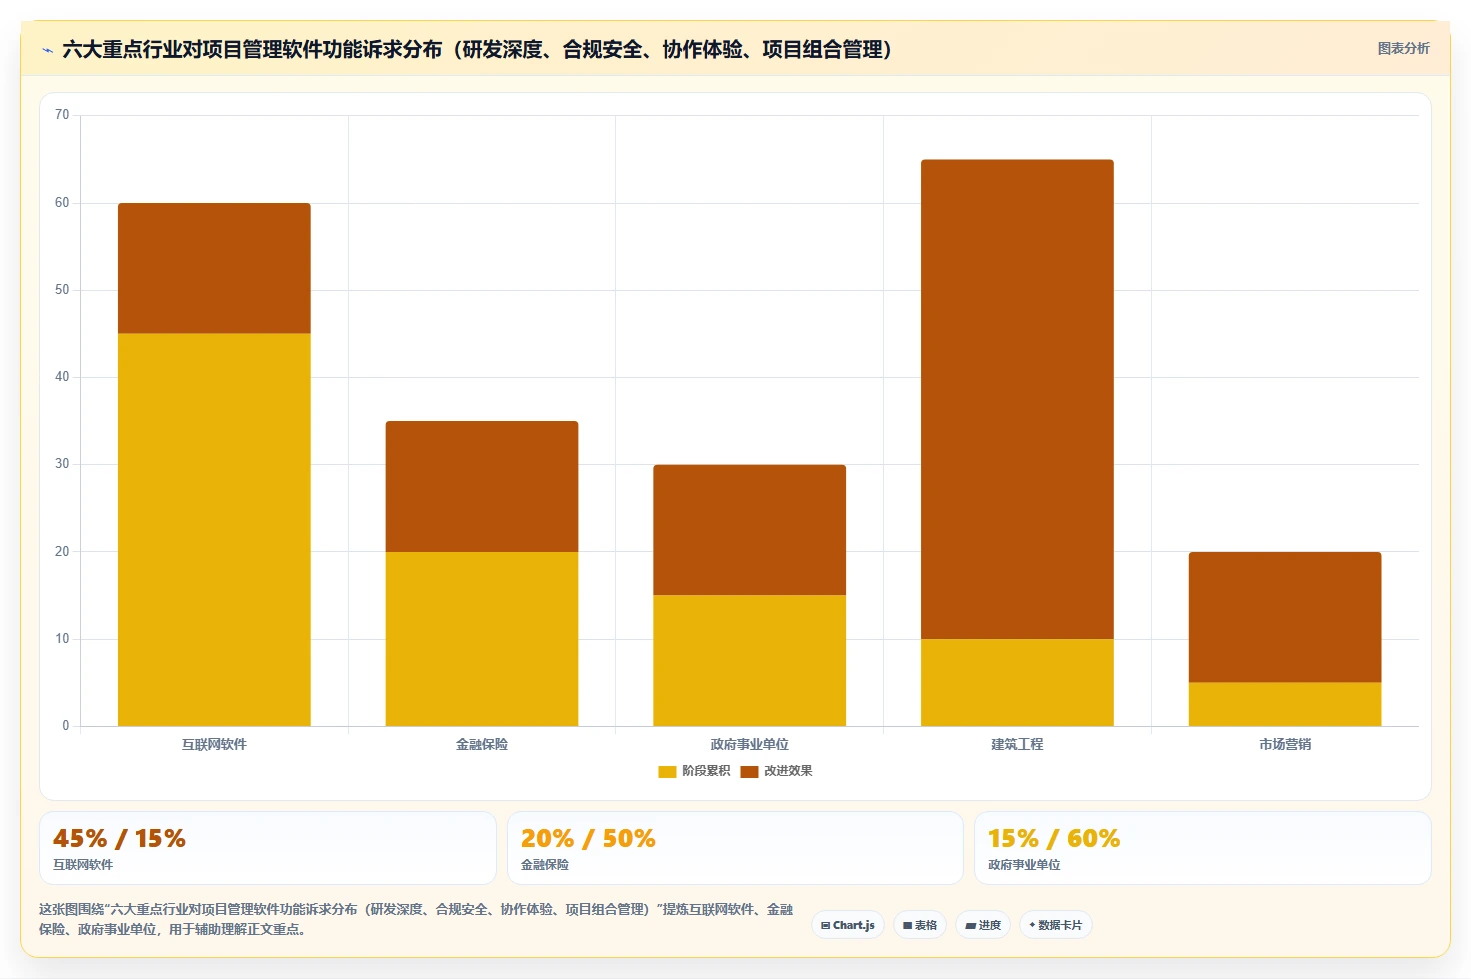This screenshot has height=979, width=1471.
Task: Click the small chart icon beside the title
Action: (x=47, y=50)
